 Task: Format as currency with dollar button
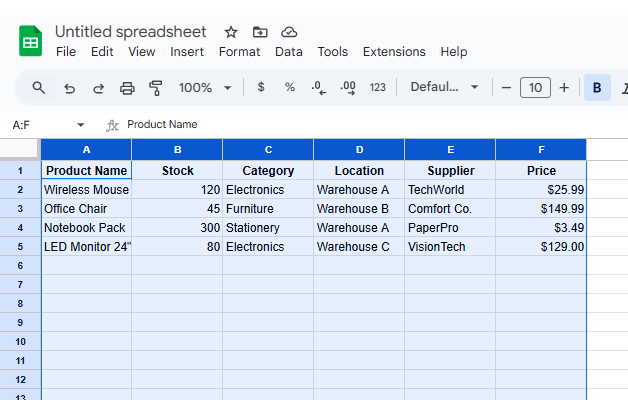point(261,88)
